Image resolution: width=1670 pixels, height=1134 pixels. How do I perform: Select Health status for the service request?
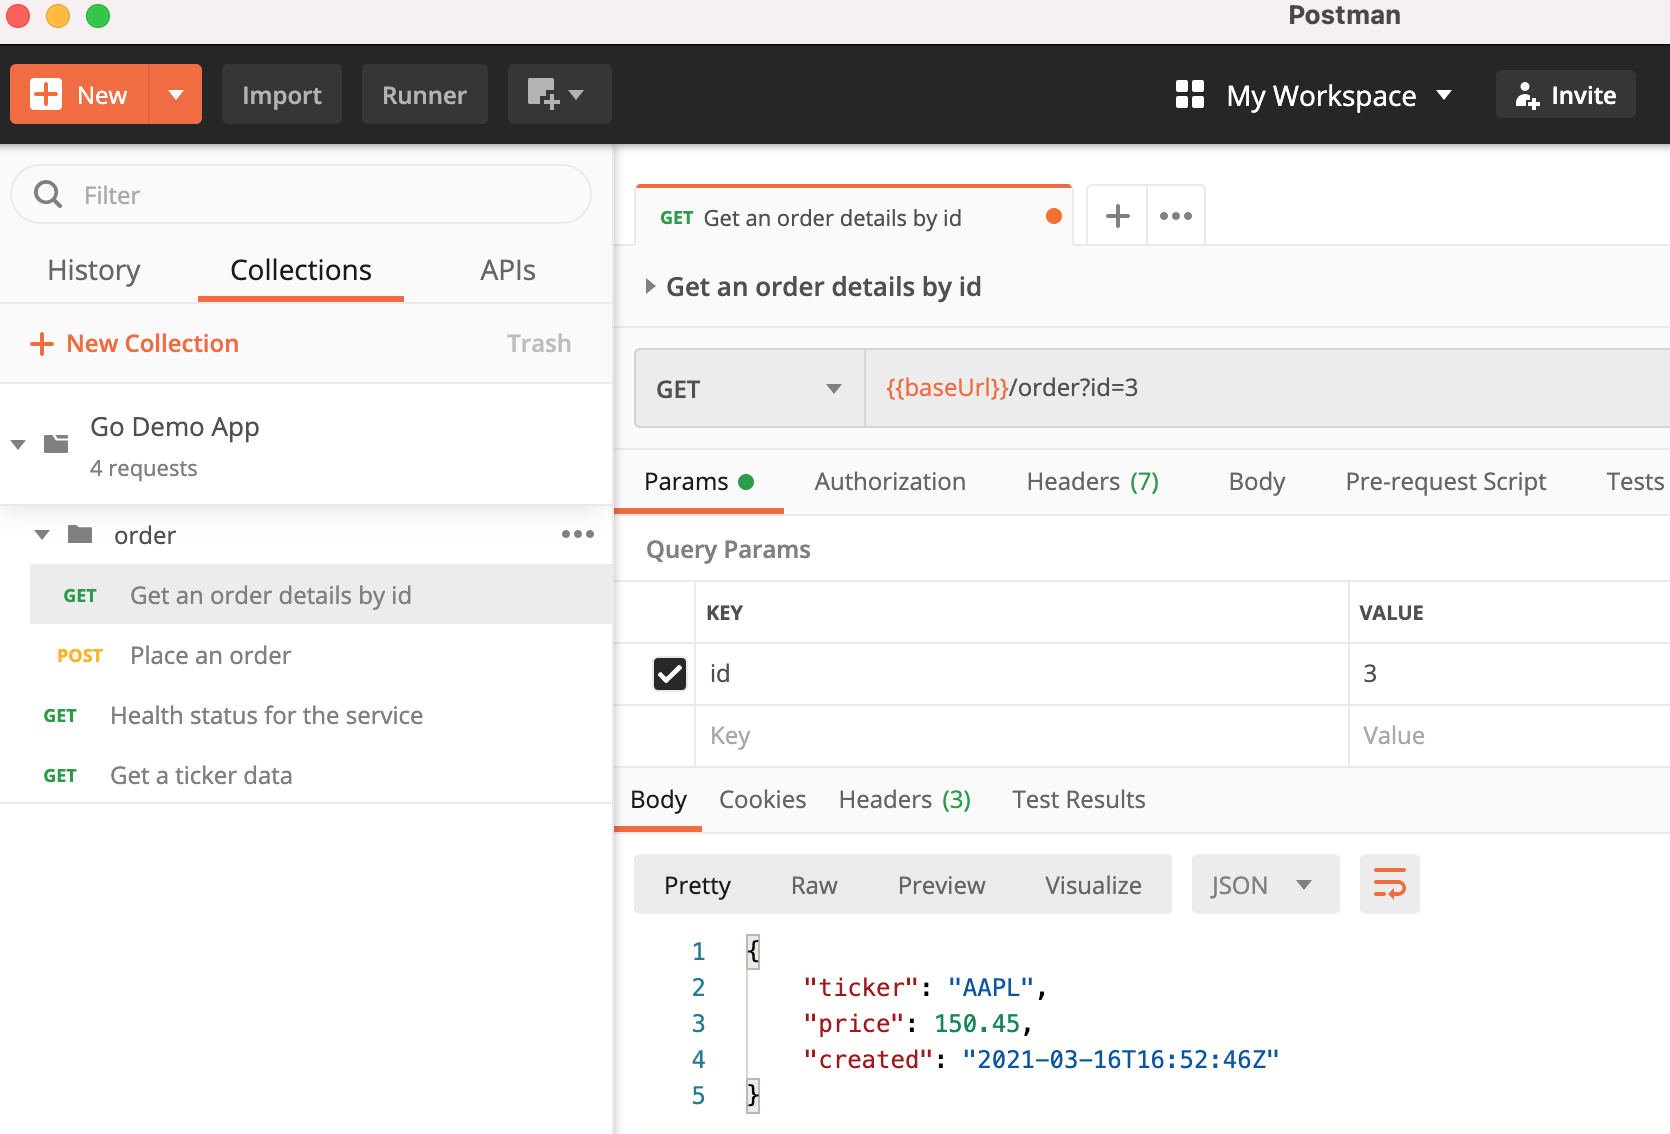pos(306,715)
